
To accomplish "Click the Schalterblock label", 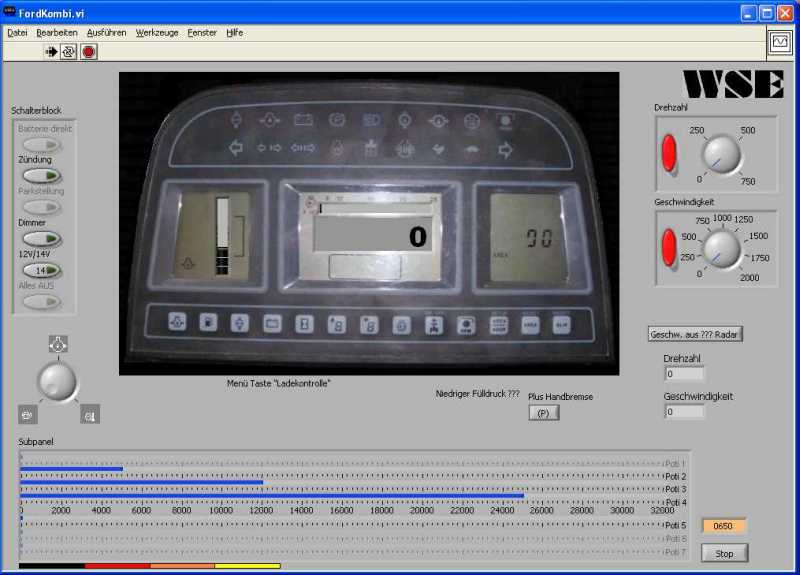I will [36, 110].
